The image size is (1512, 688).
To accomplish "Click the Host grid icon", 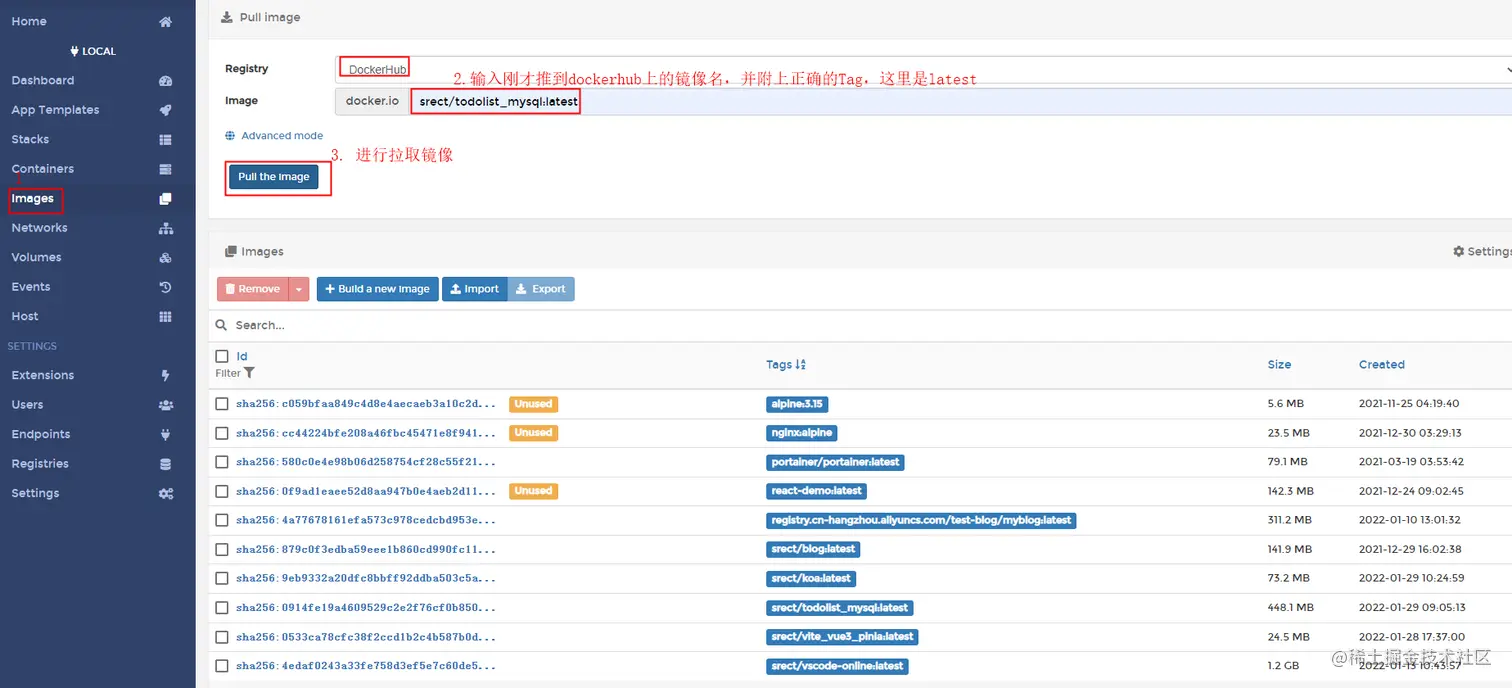I will click(166, 317).
